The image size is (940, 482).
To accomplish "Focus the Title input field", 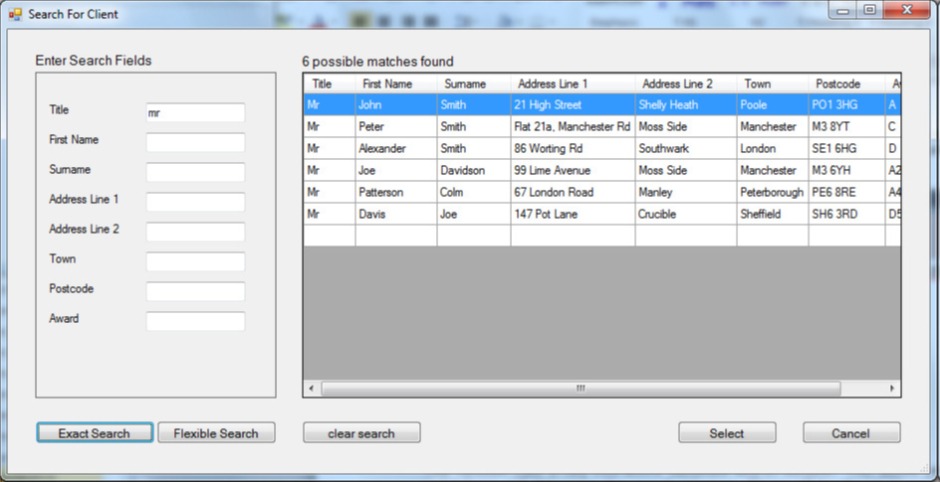I will point(195,113).
